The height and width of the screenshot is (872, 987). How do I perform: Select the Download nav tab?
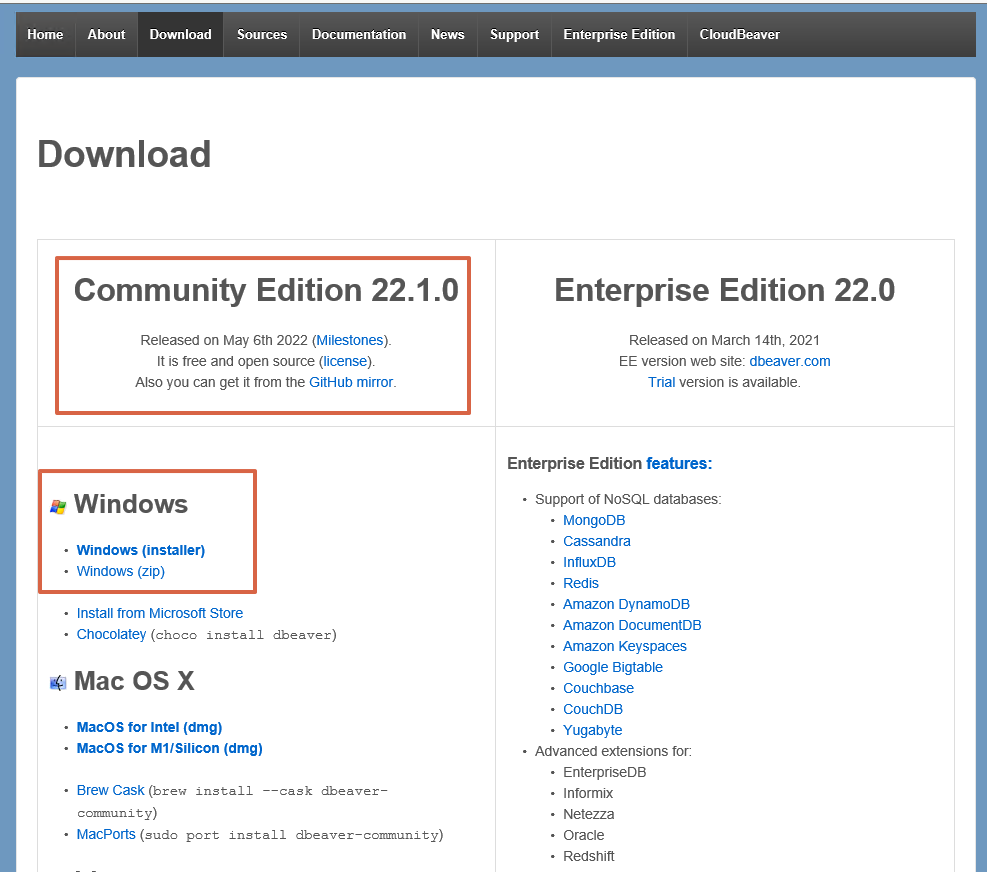181,35
